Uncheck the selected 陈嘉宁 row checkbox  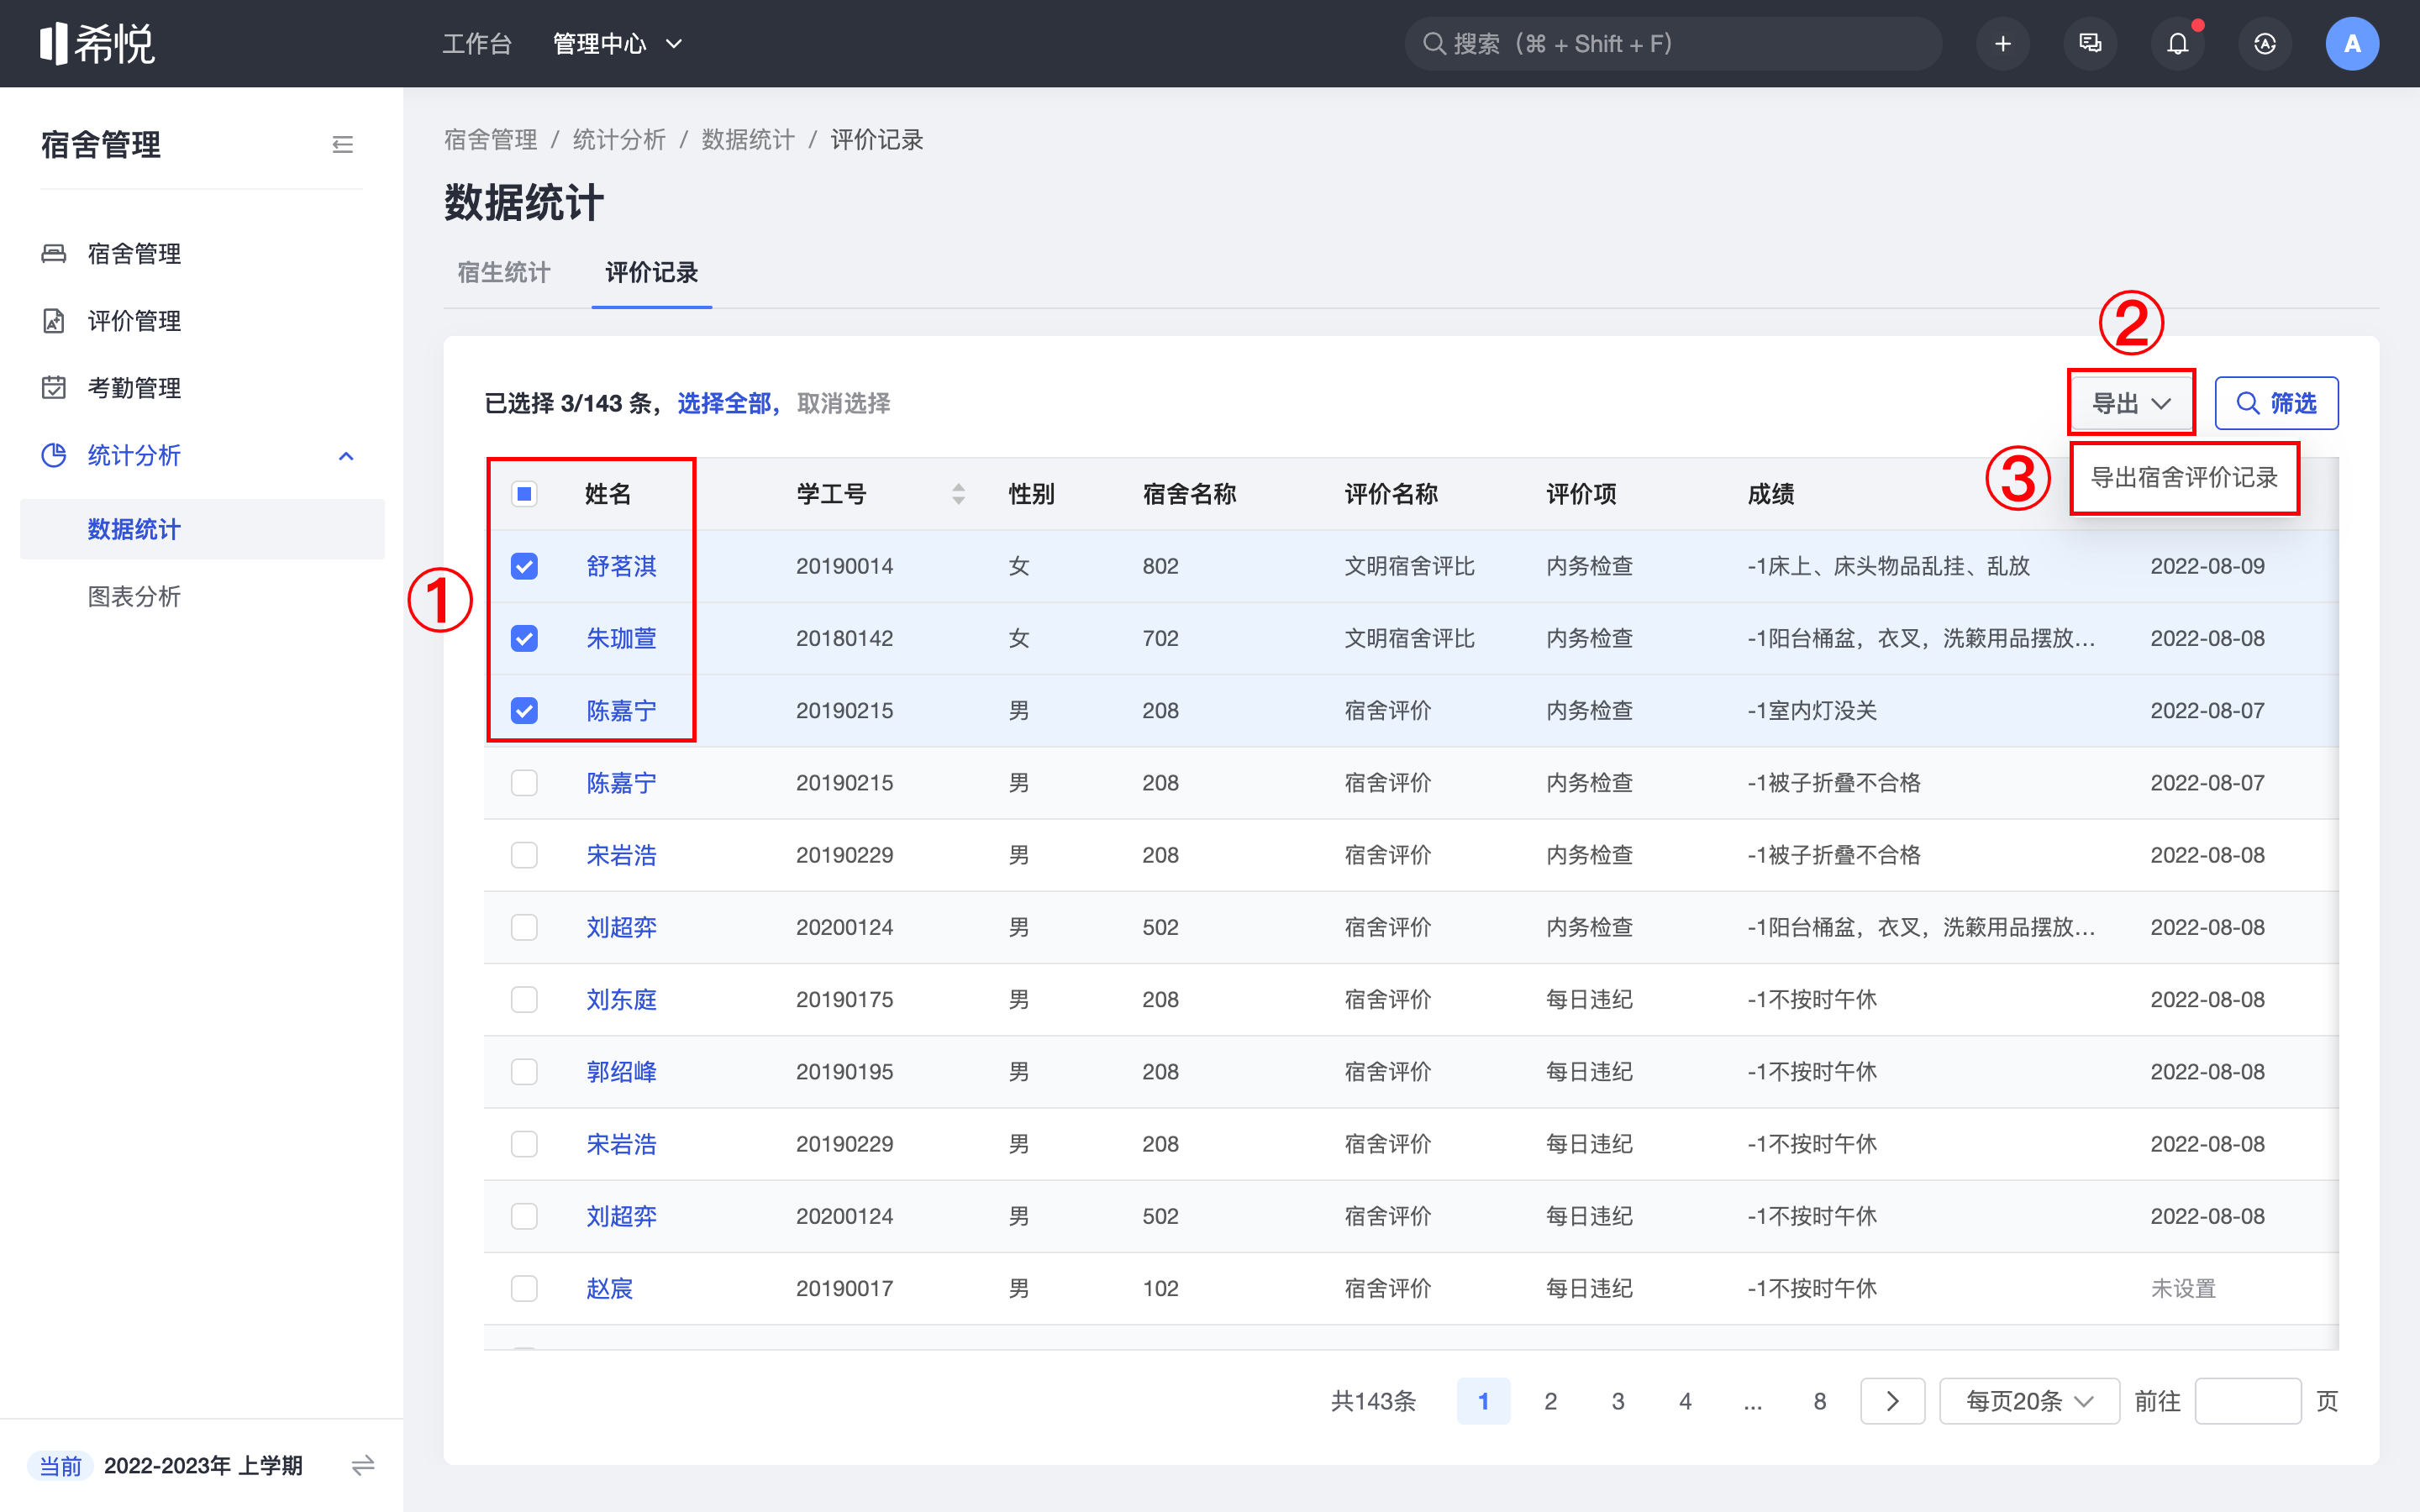click(x=524, y=710)
